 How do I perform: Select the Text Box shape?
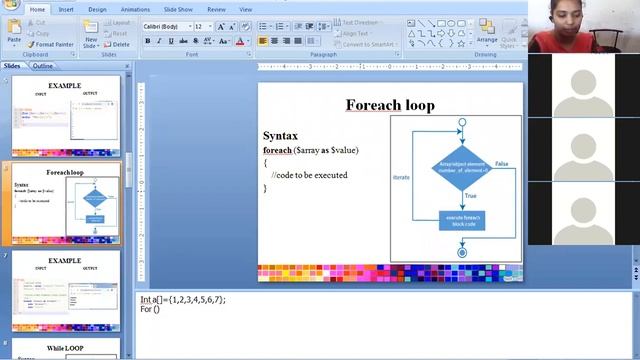[411, 23]
